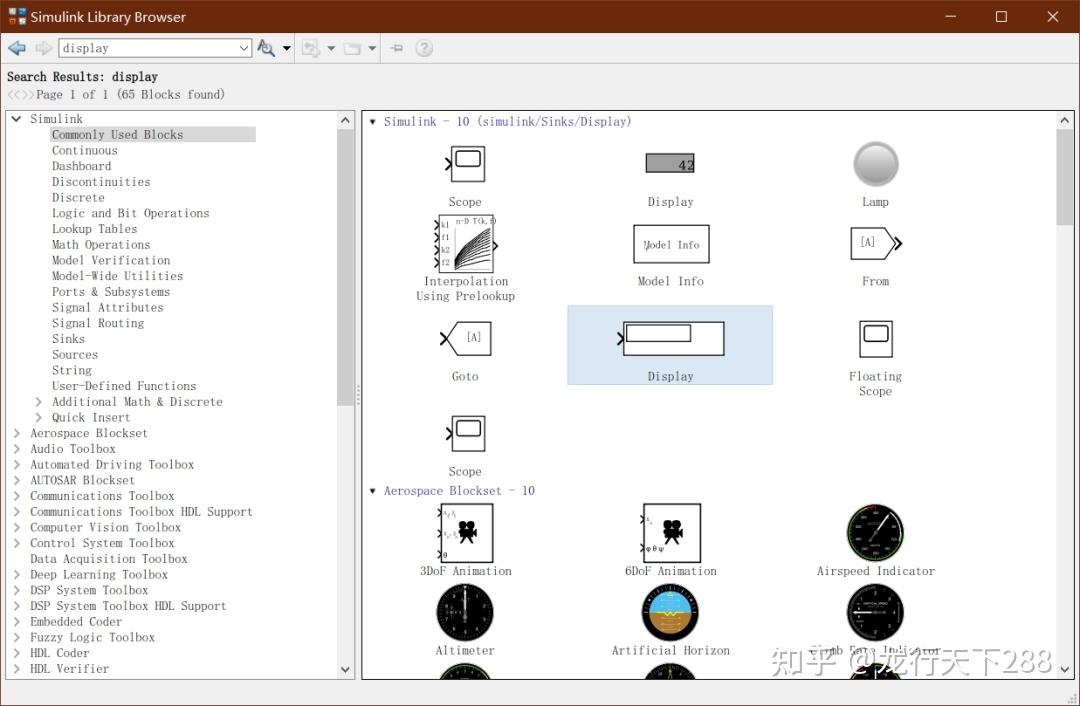Open the search term combo box dropdown
1080x706 pixels.
[244, 48]
